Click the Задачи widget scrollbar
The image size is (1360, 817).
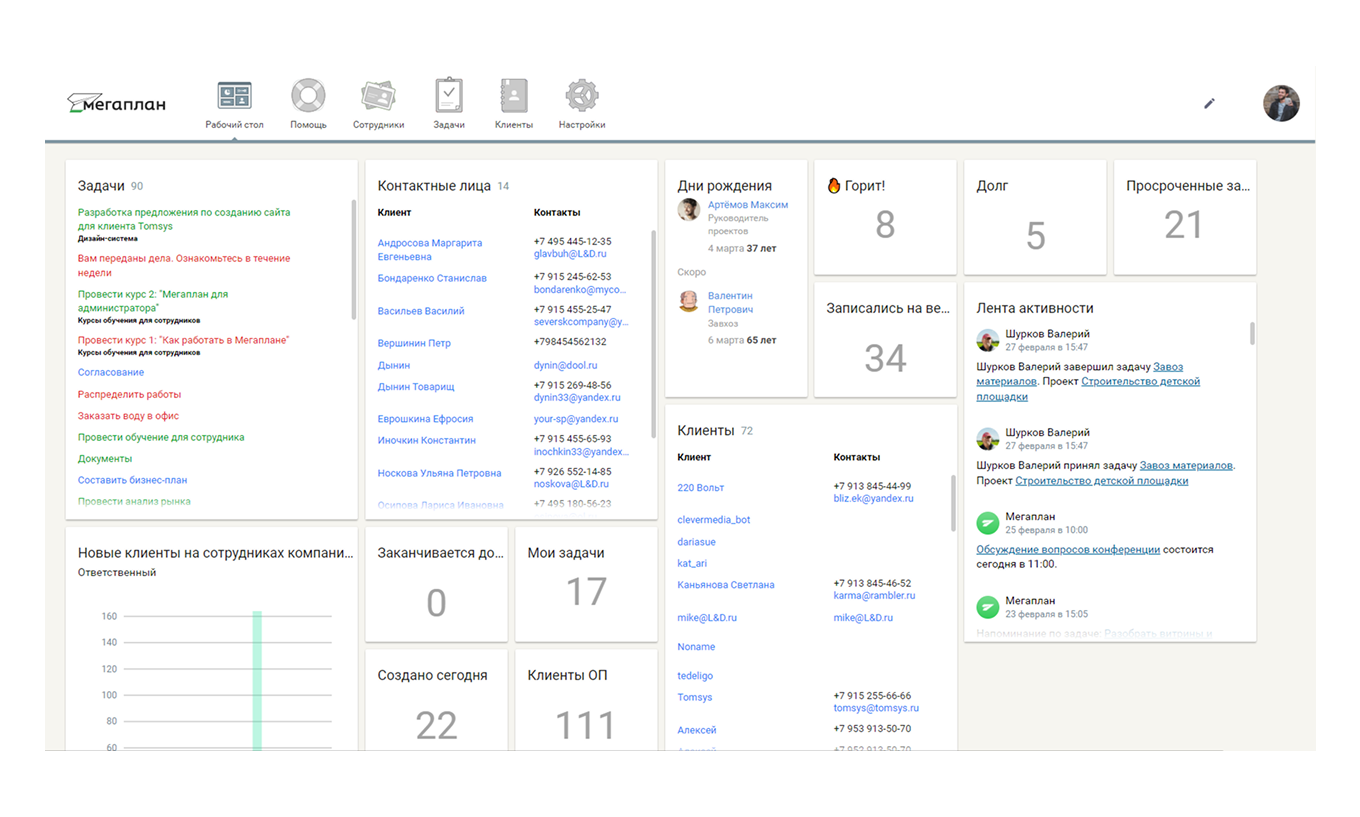click(353, 260)
